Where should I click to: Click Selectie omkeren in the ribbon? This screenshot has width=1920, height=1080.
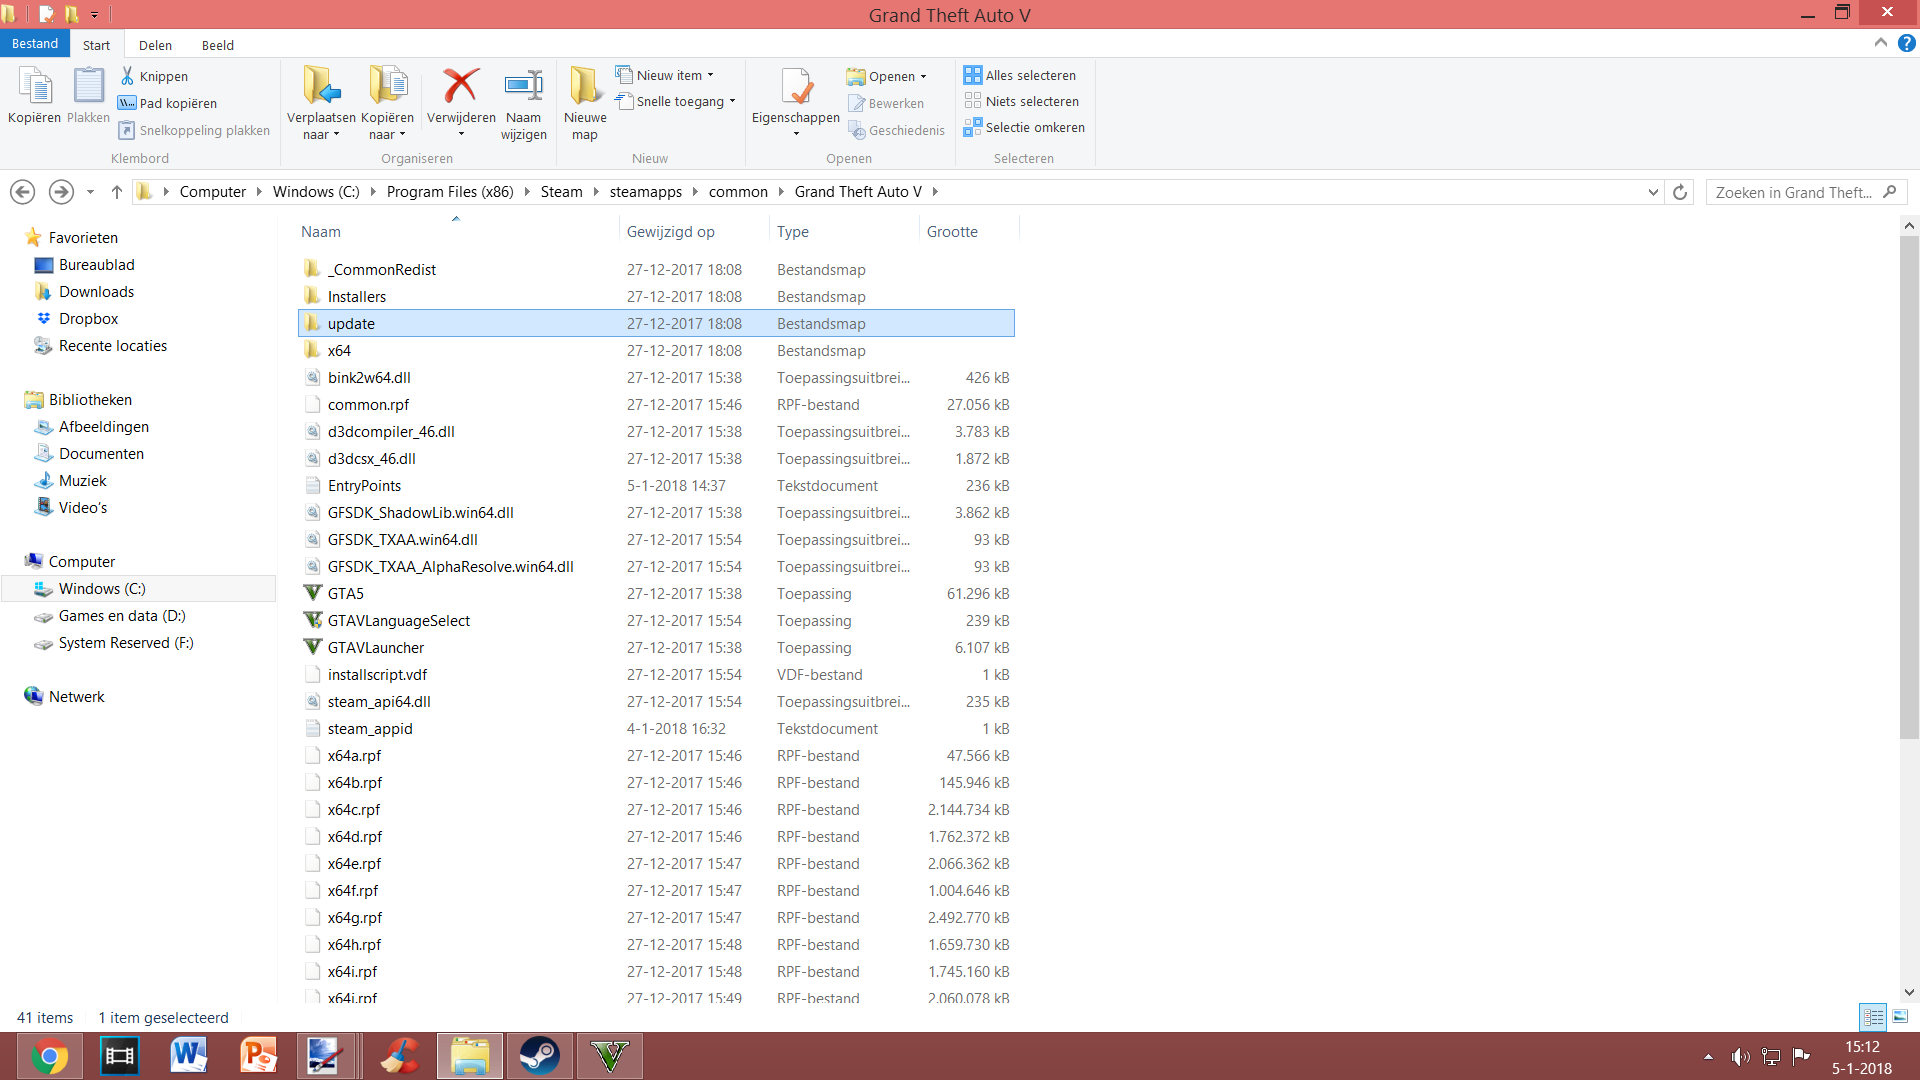tap(1024, 127)
